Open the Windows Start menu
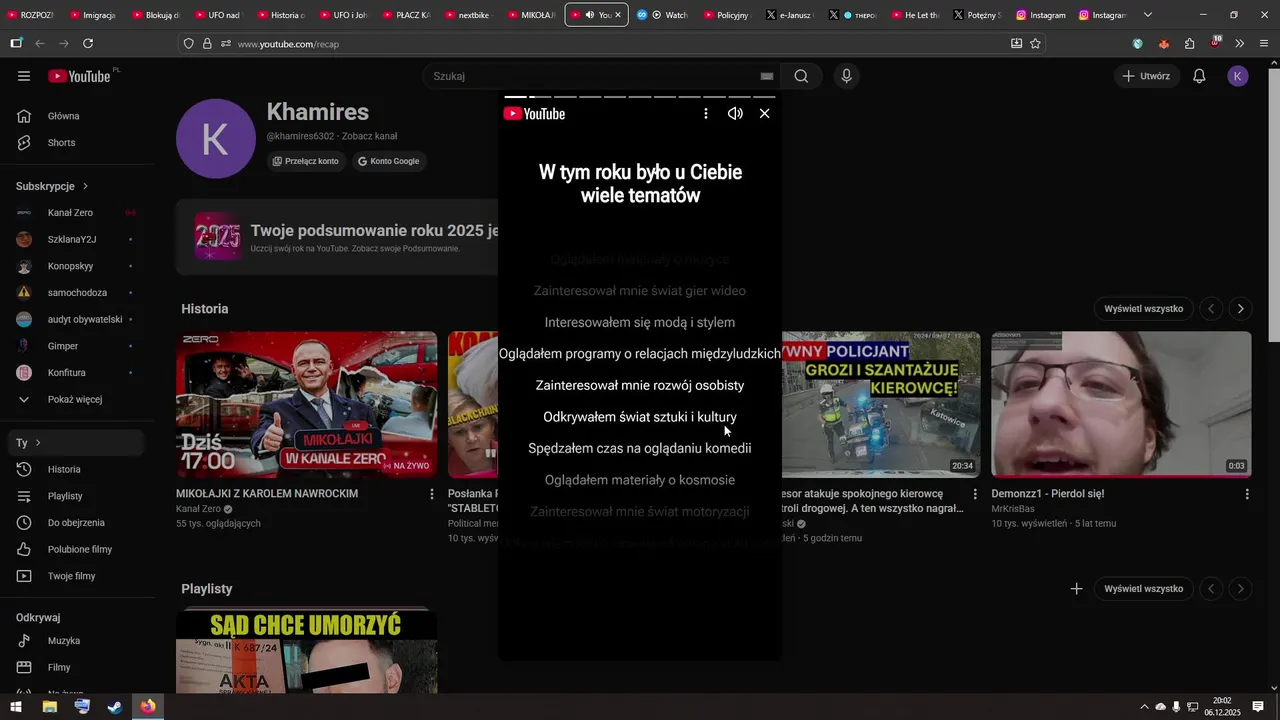 16,707
